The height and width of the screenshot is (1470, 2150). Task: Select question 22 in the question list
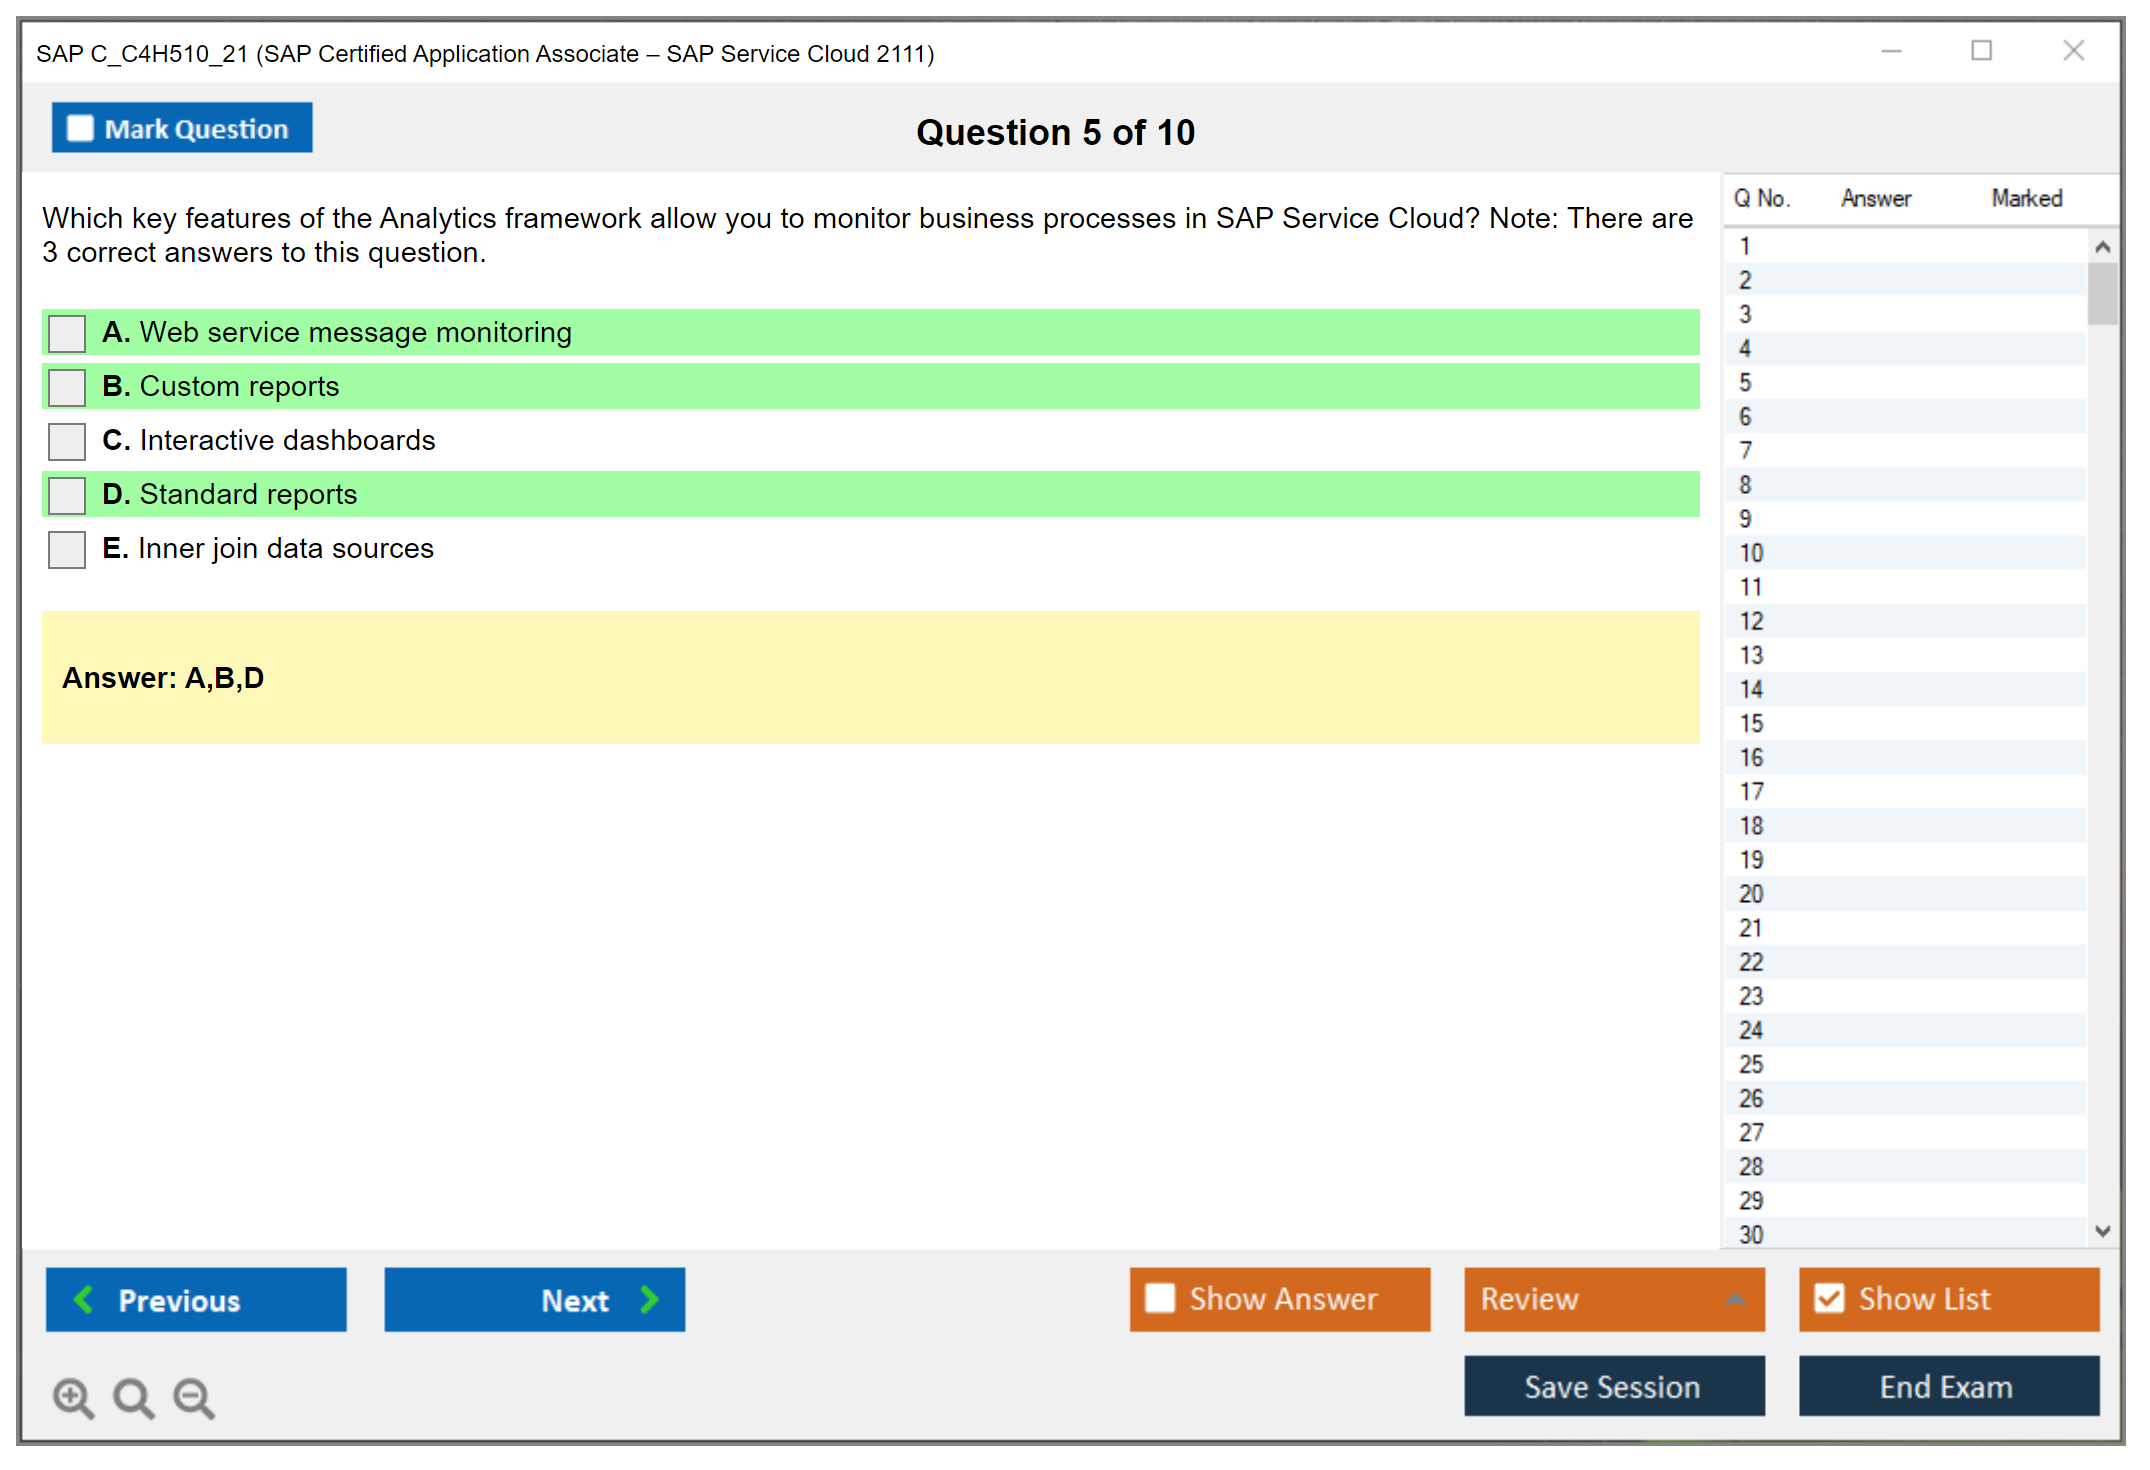1751,962
